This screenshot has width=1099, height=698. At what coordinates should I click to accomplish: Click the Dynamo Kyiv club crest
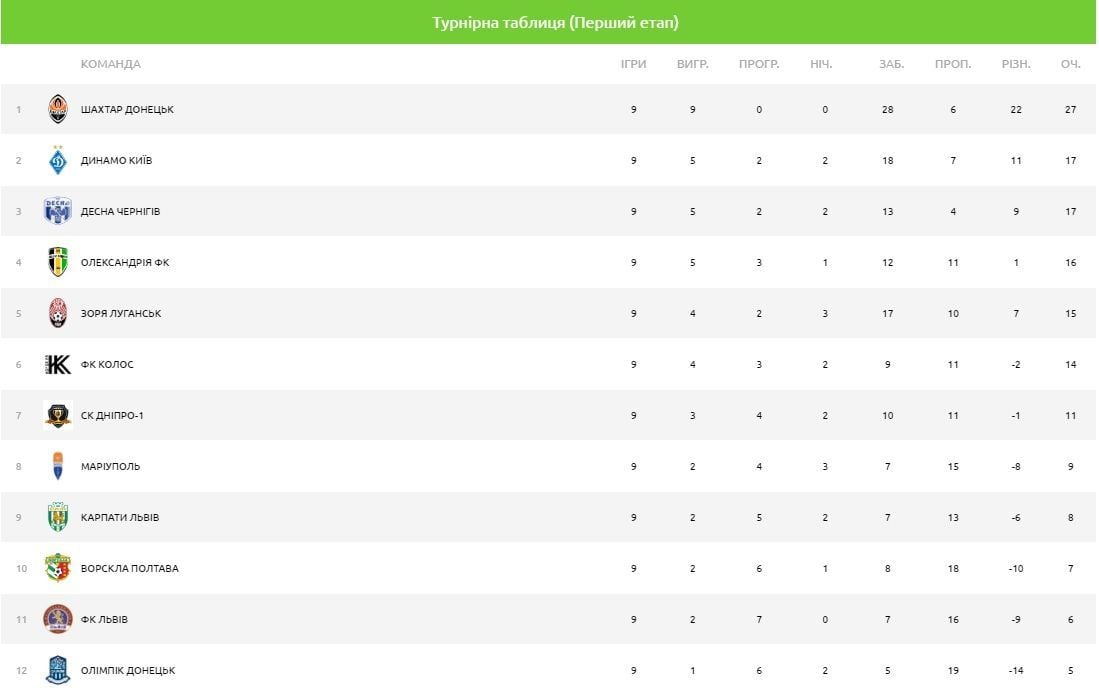[x=58, y=160]
